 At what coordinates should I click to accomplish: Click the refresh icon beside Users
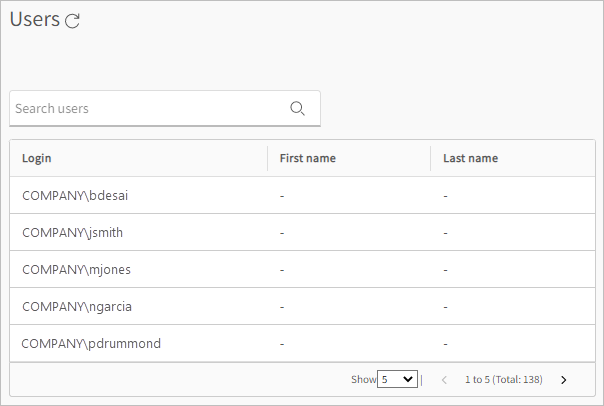point(72,21)
